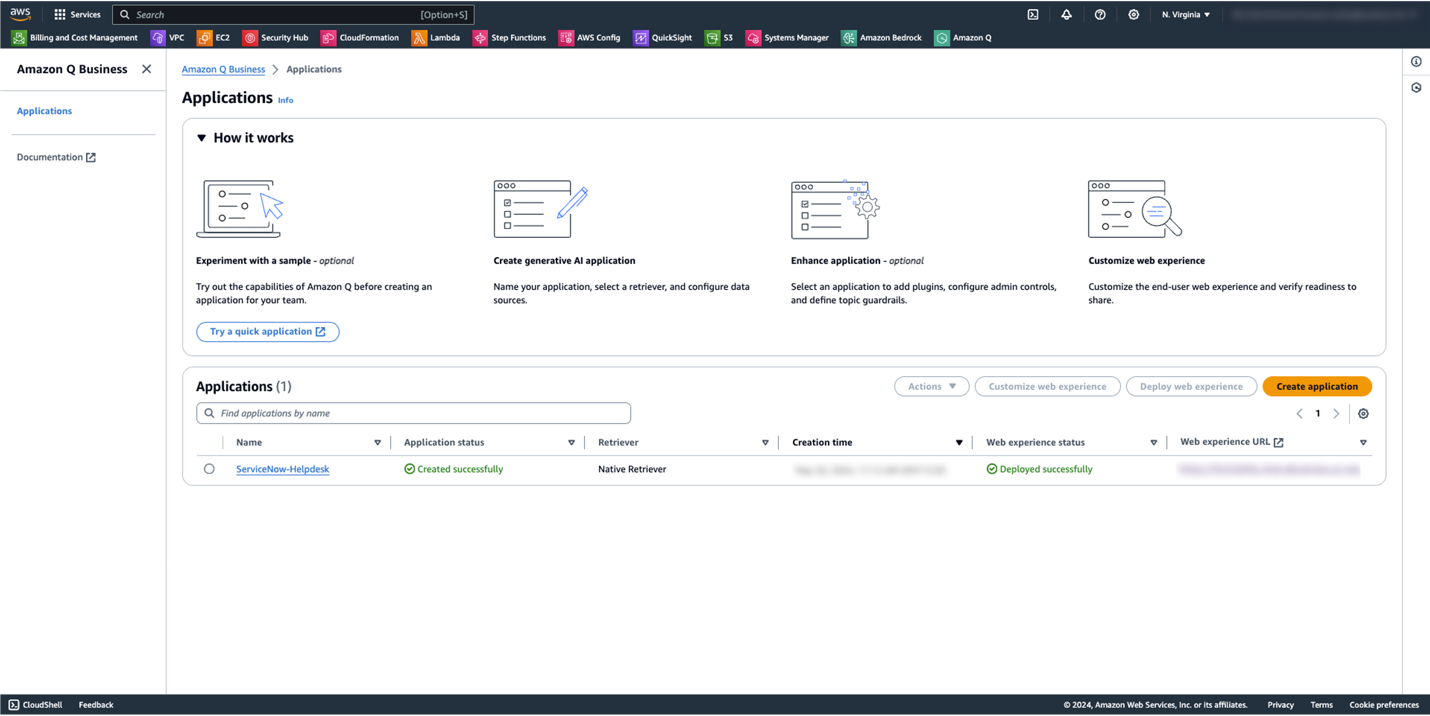Close the Amazon Q Business side navigation
1430x716 pixels.
(x=147, y=69)
